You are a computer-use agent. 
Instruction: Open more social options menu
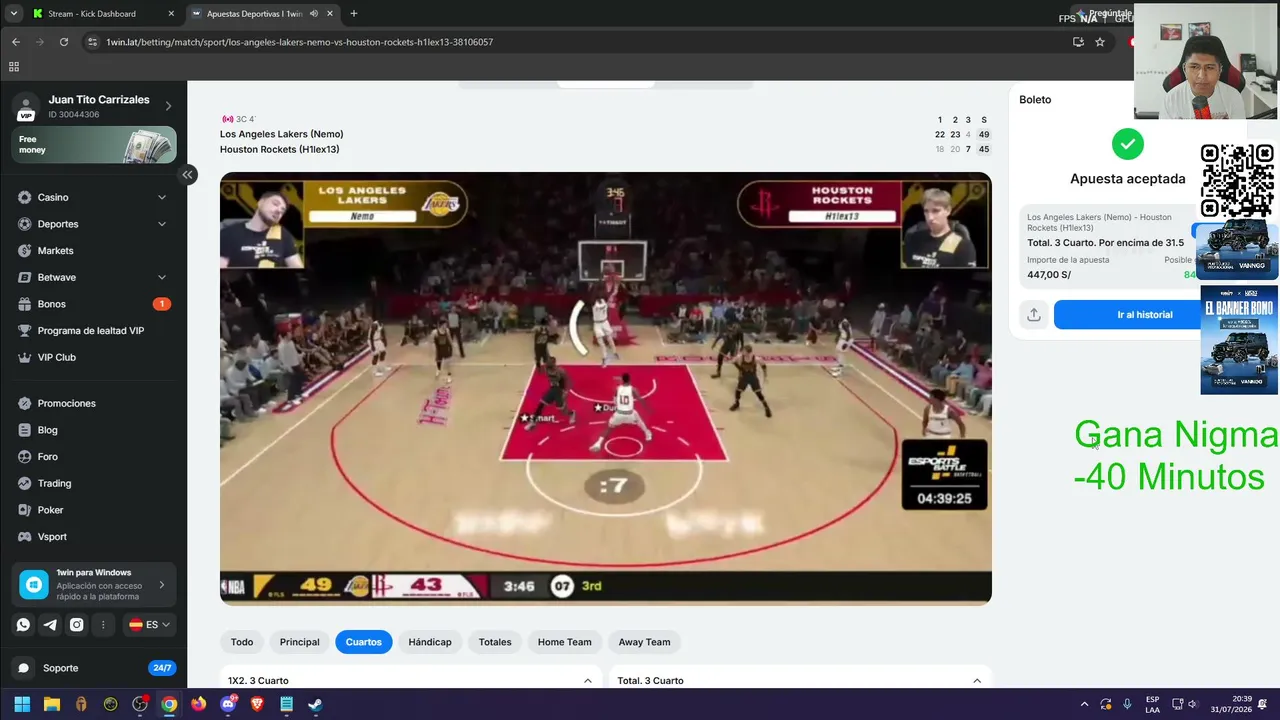tap(103, 625)
